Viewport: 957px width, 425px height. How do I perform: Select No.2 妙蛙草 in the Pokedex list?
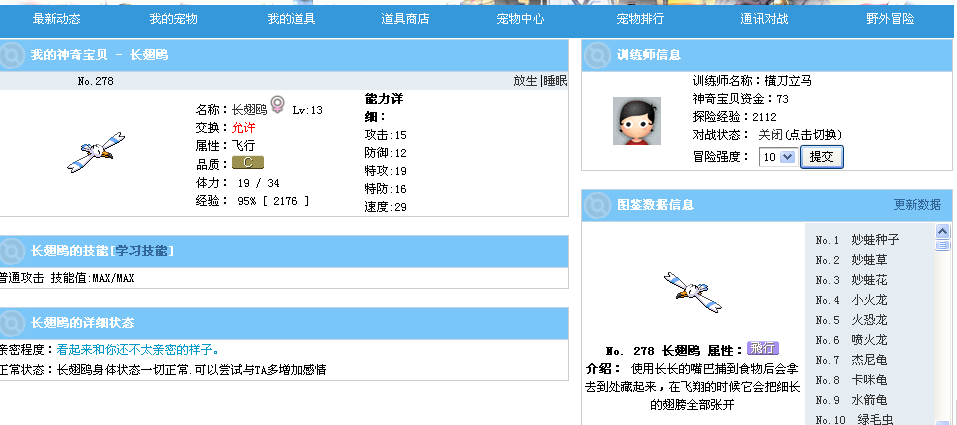851,260
